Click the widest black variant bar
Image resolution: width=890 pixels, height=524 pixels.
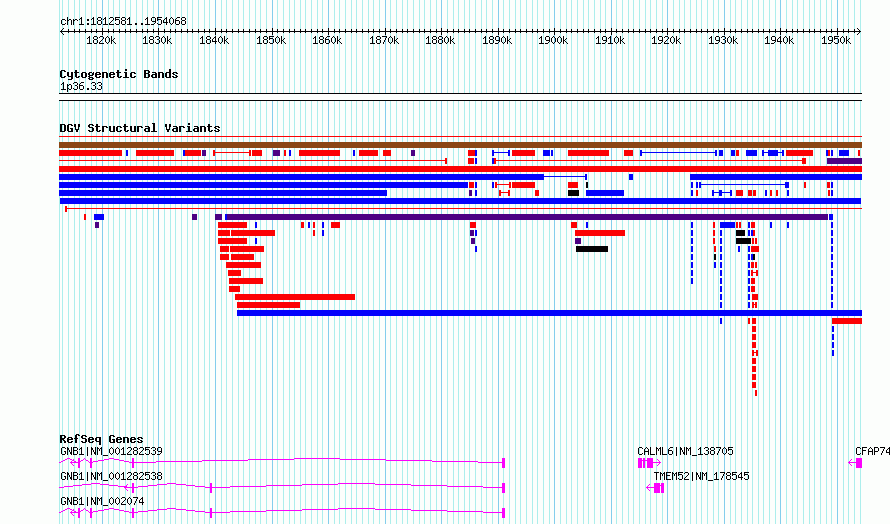click(592, 249)
